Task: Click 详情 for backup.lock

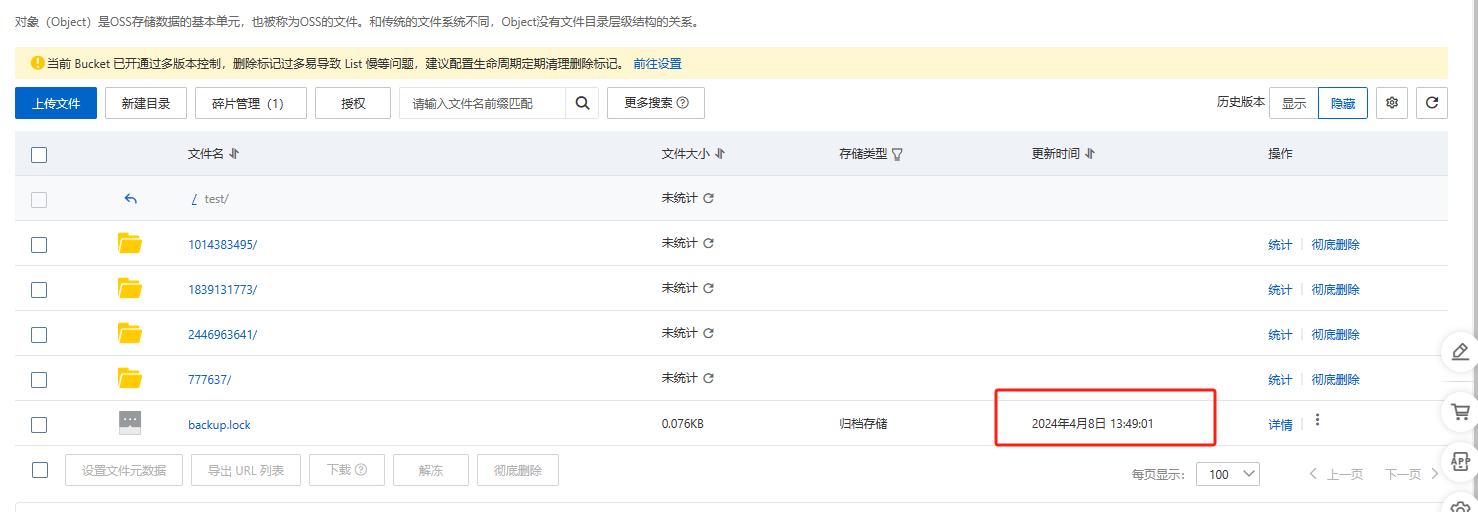Action: click(1280, 424)
